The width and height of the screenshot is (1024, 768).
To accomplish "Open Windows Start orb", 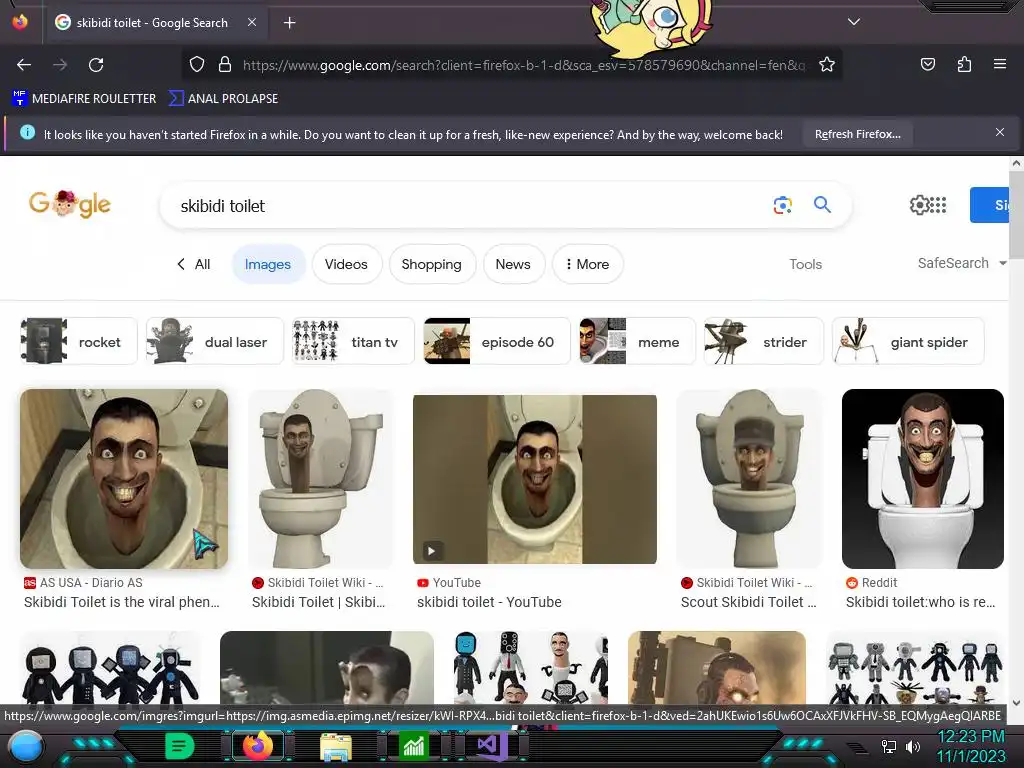I will tap(26, 747).
